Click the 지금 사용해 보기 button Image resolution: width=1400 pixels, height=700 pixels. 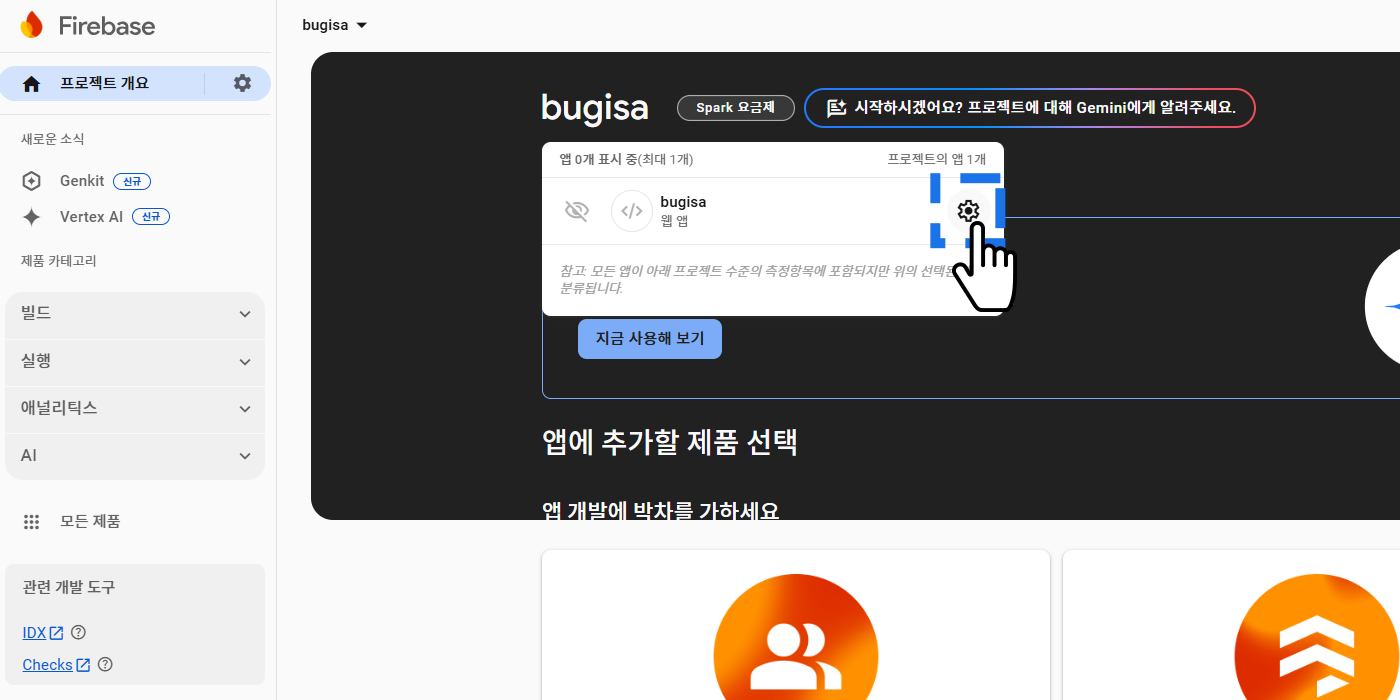650,339
